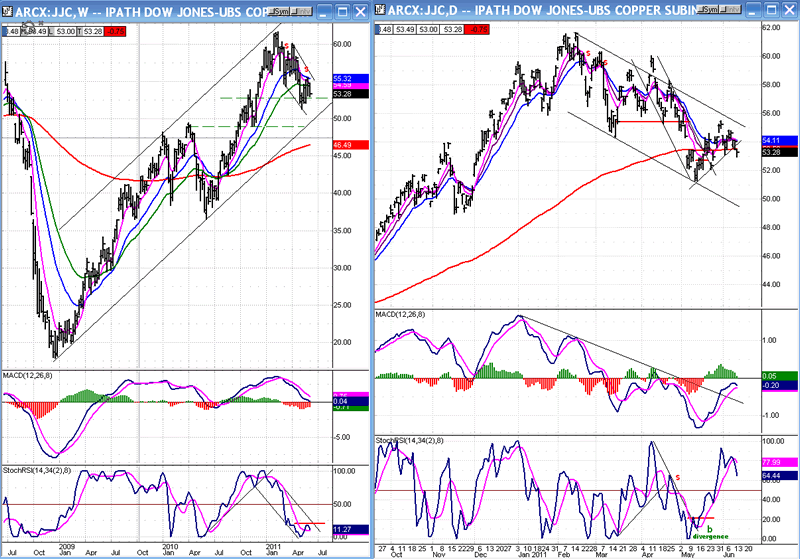
Task: Click the 53.28 quote box in daily chart header
Action: tap(453, 30)
